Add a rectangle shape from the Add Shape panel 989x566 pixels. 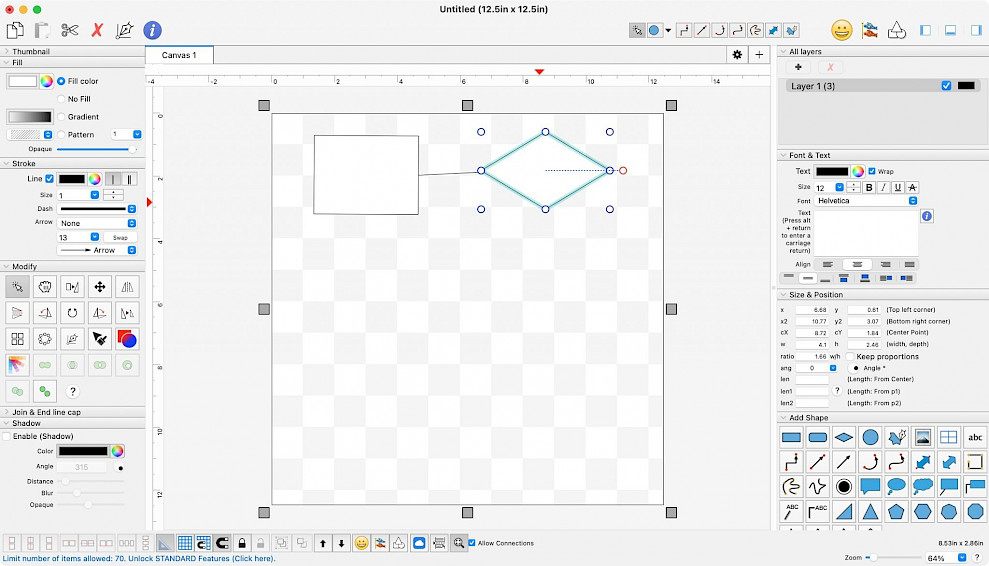(x=791, y=437)
